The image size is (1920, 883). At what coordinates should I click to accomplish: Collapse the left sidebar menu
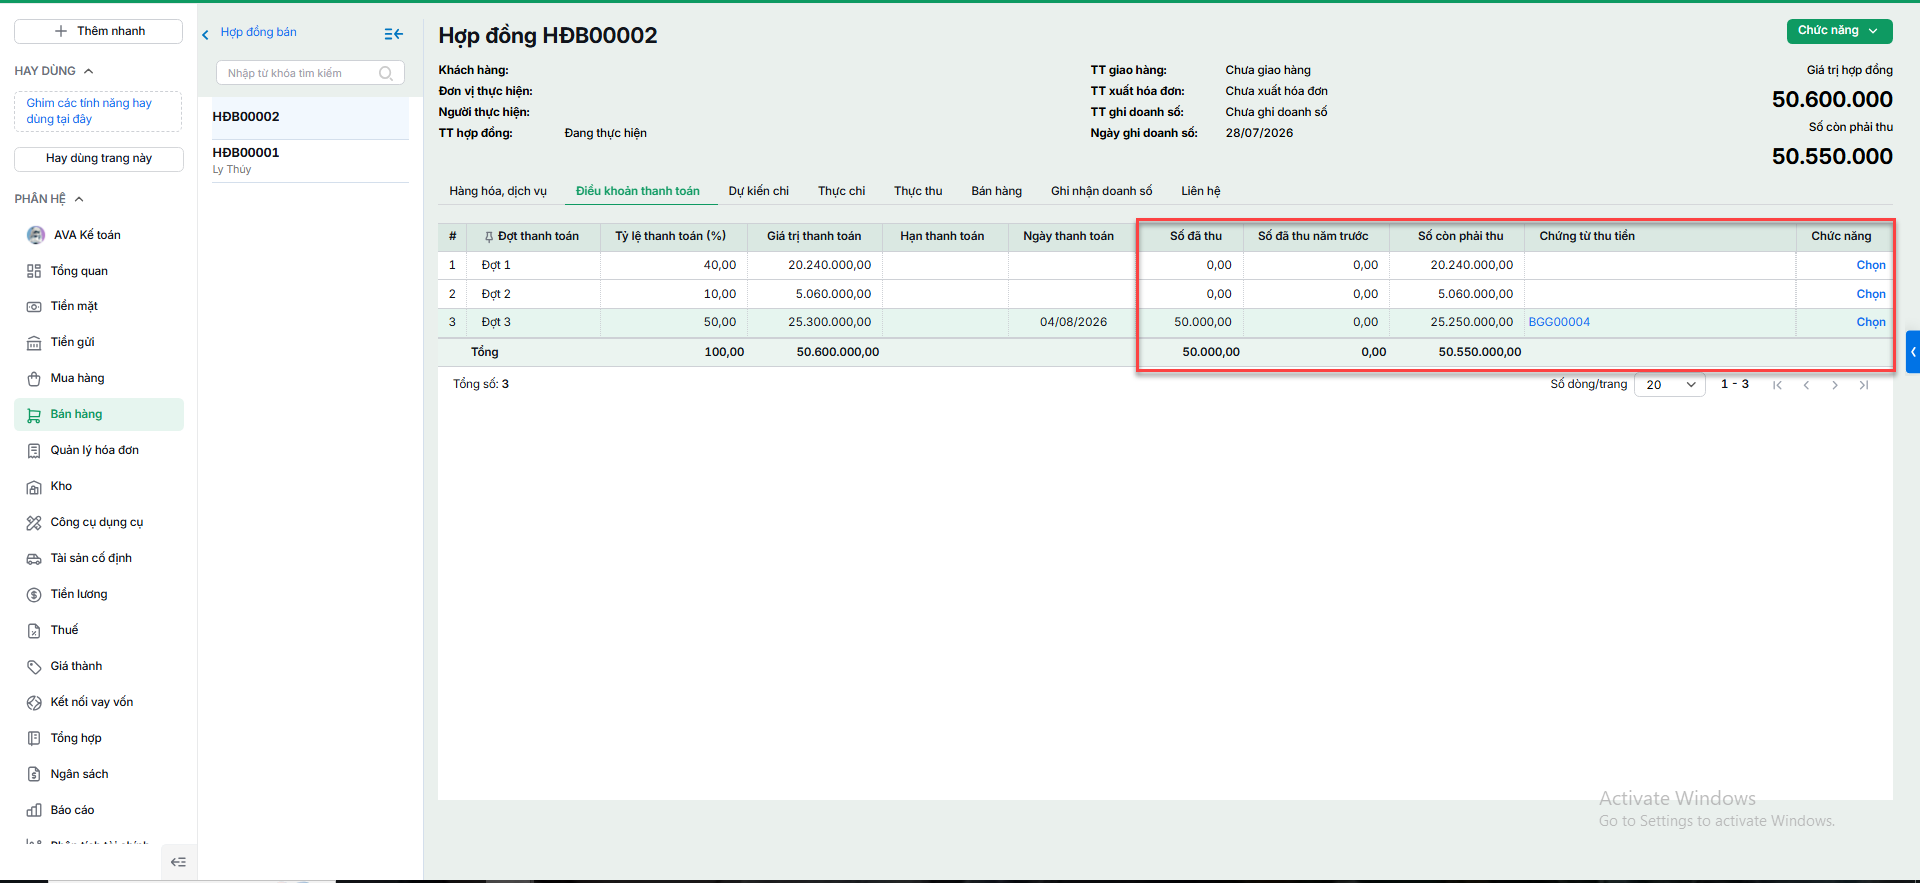tap(179, 862)
